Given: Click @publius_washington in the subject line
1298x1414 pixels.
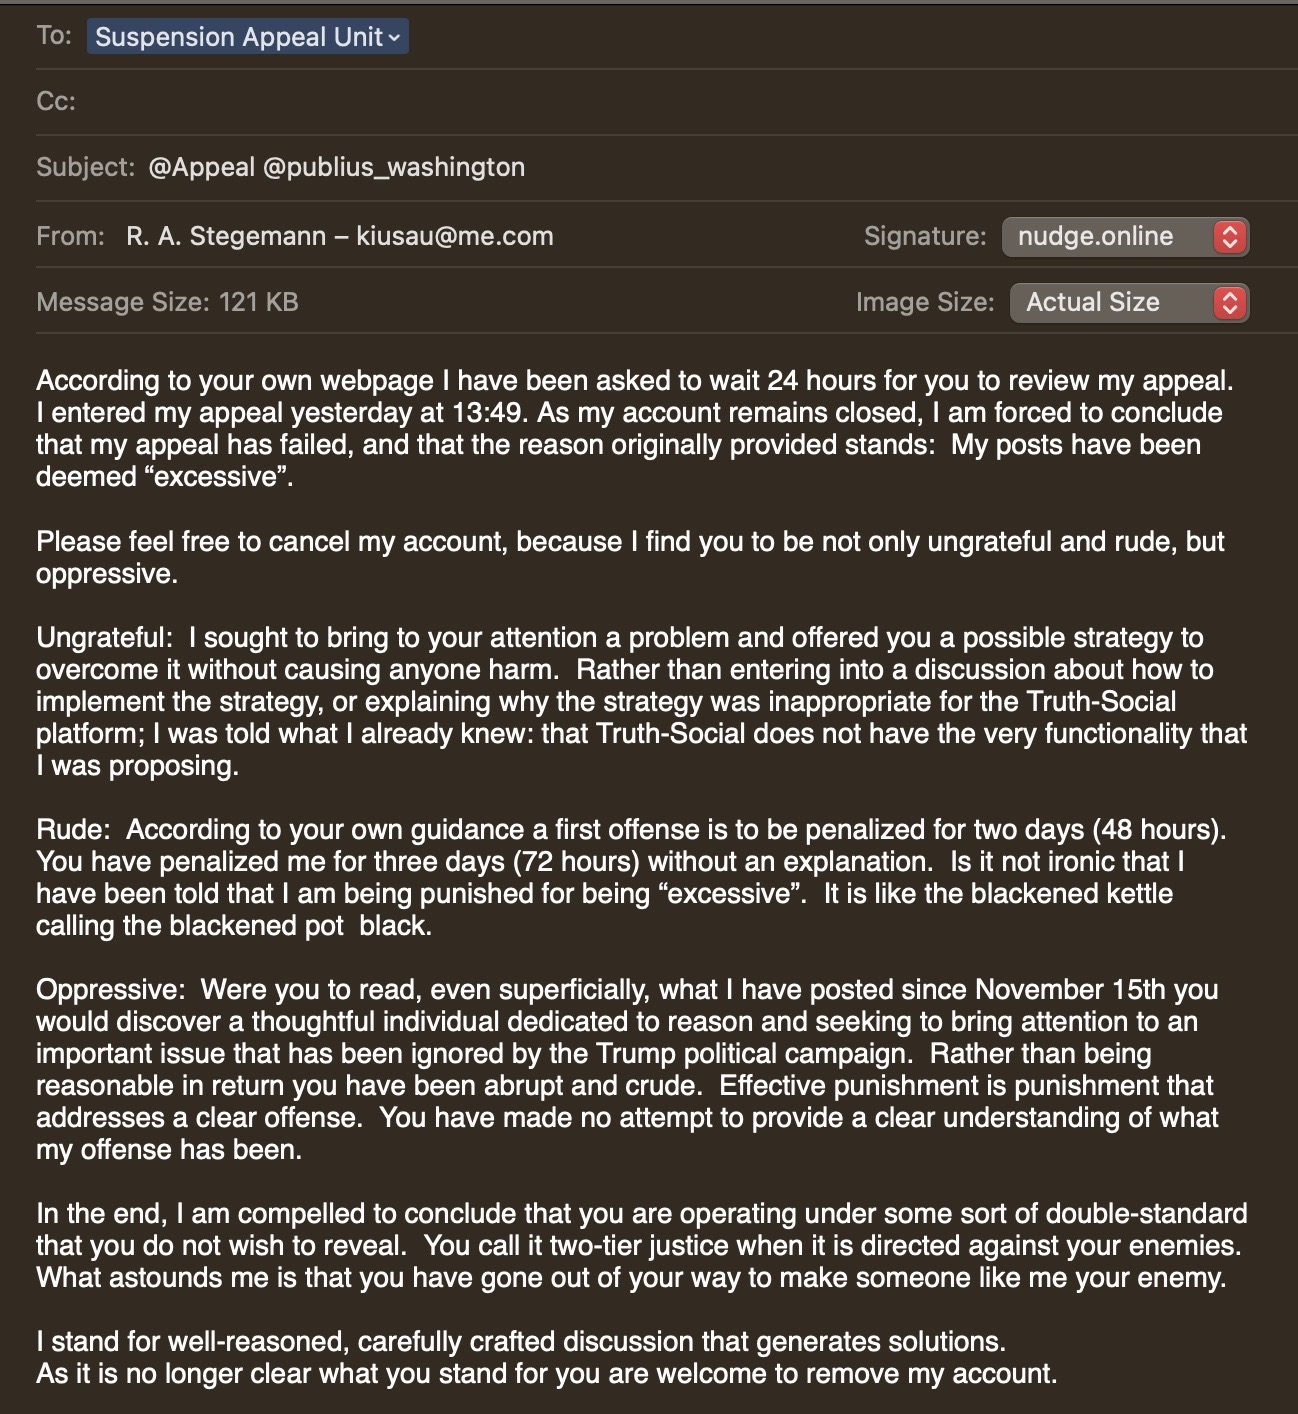Looking at the screenshot, I should 394,167.
